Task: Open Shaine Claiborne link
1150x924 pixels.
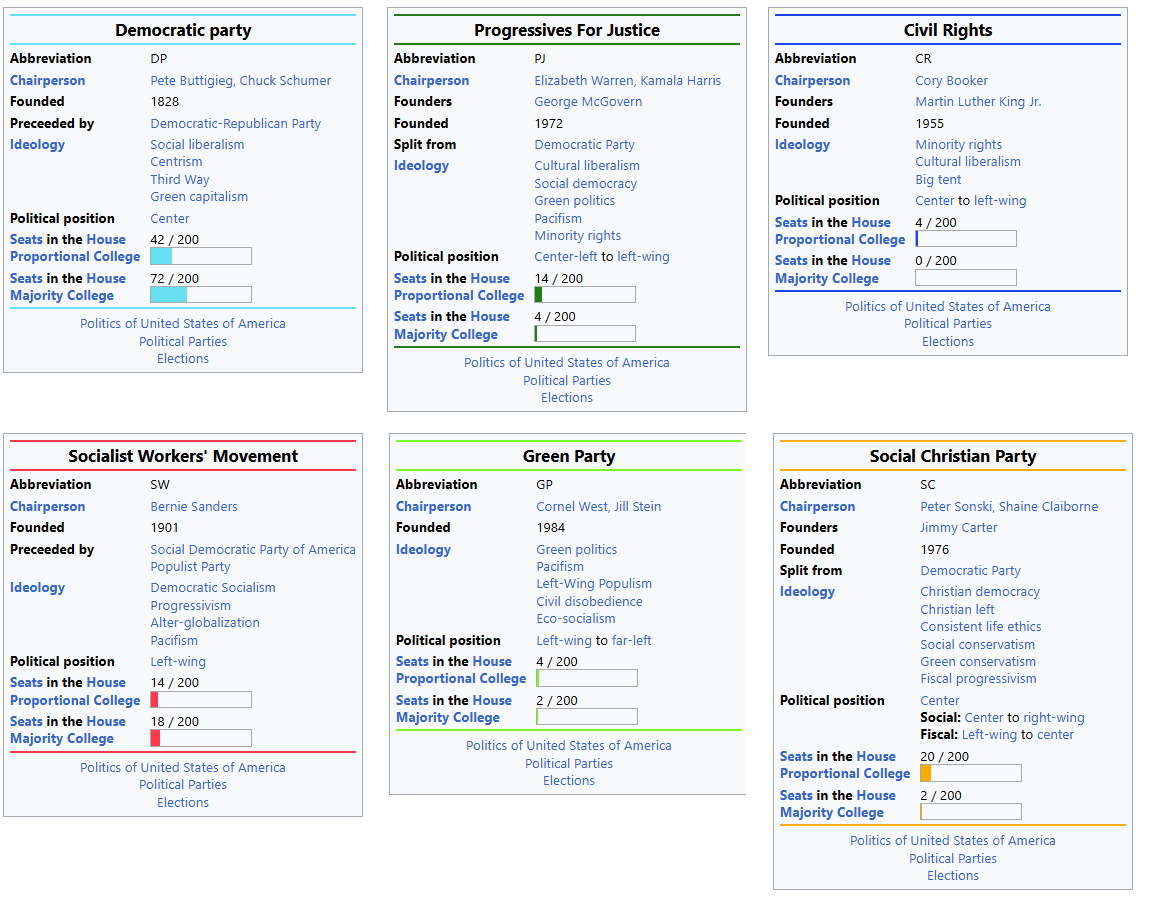Action: pos(1049,507)
